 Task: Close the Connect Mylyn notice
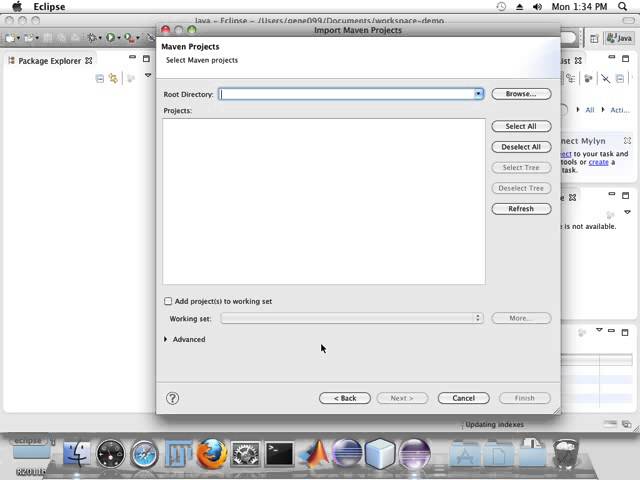tap(627, 140)
